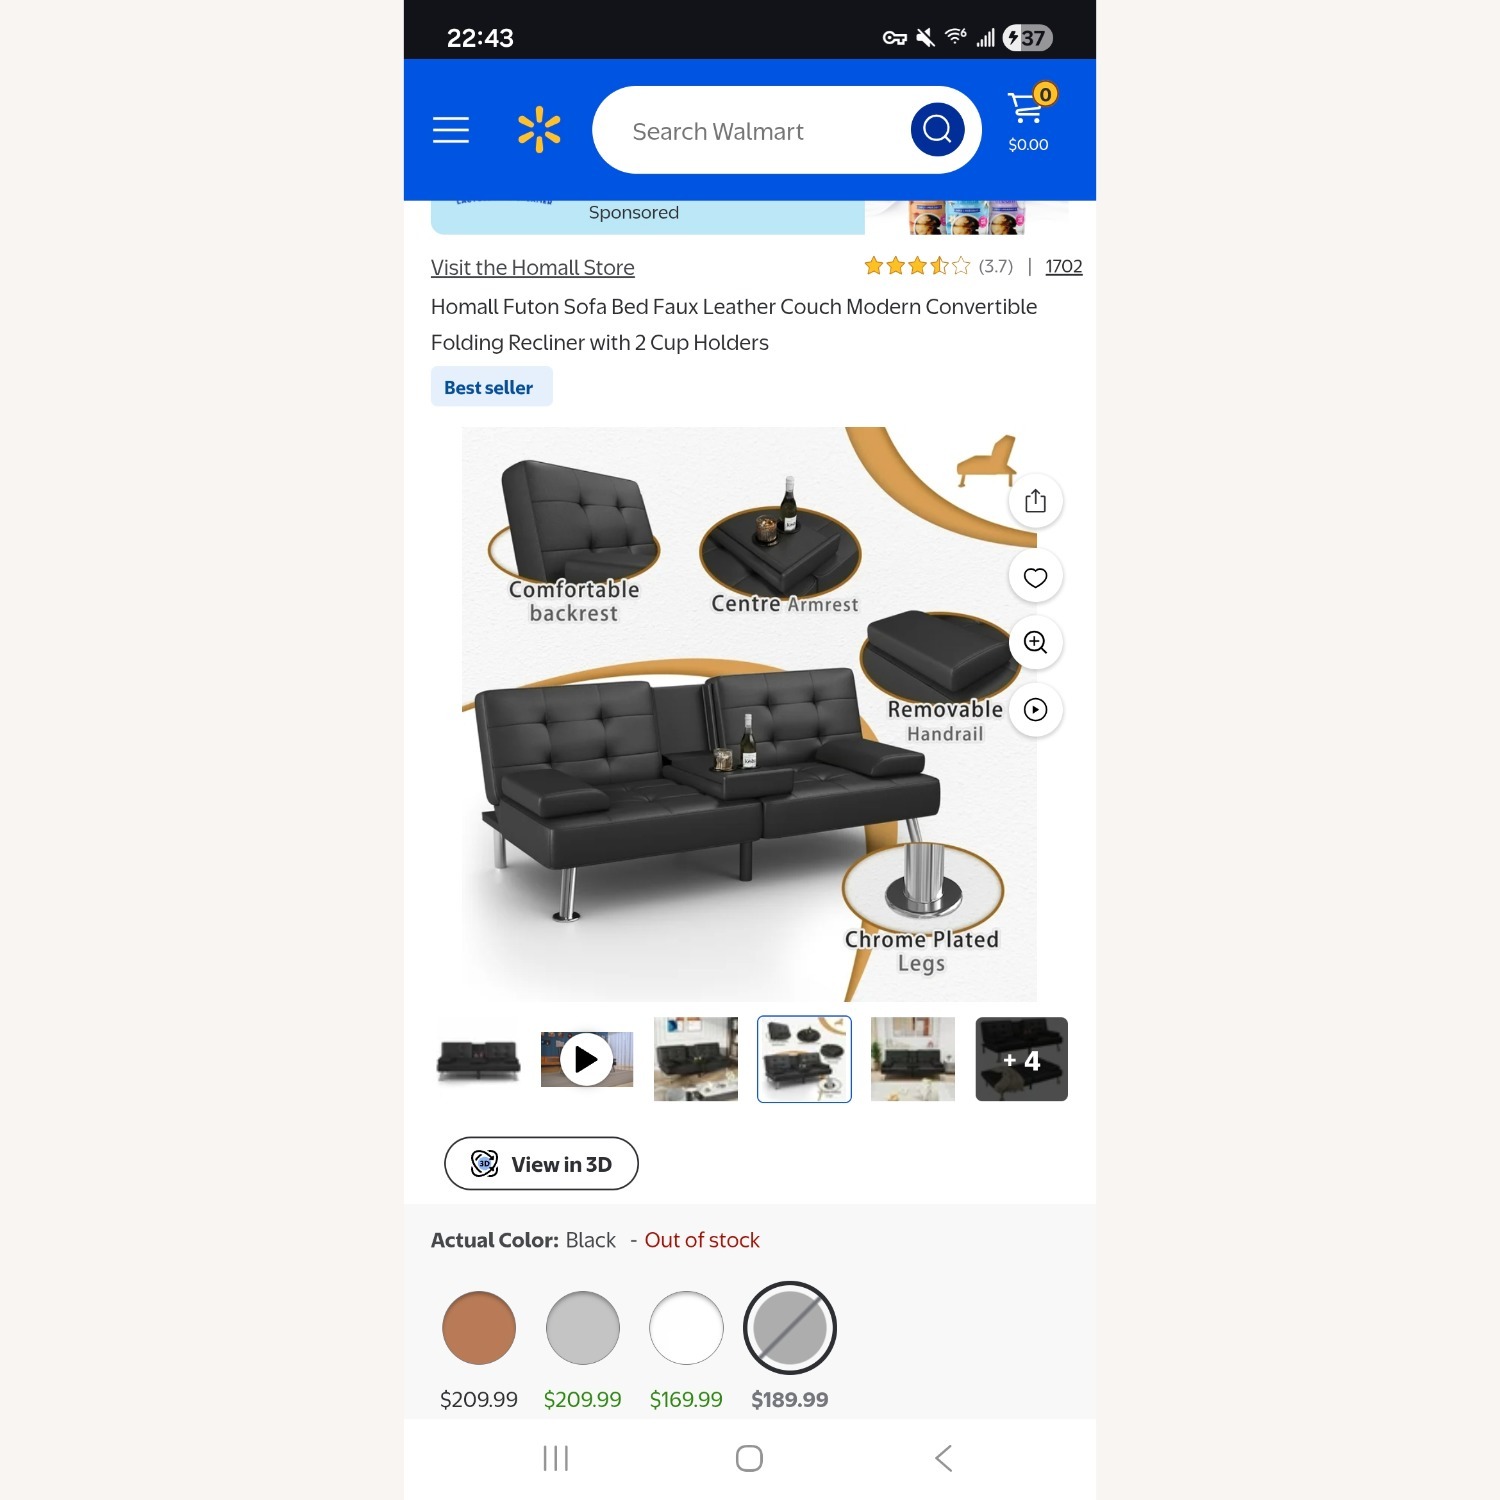Viewport: 1500px width, 1500px height.
Task: Choose the gray color option at $209.99
Action: [583, 1328]
